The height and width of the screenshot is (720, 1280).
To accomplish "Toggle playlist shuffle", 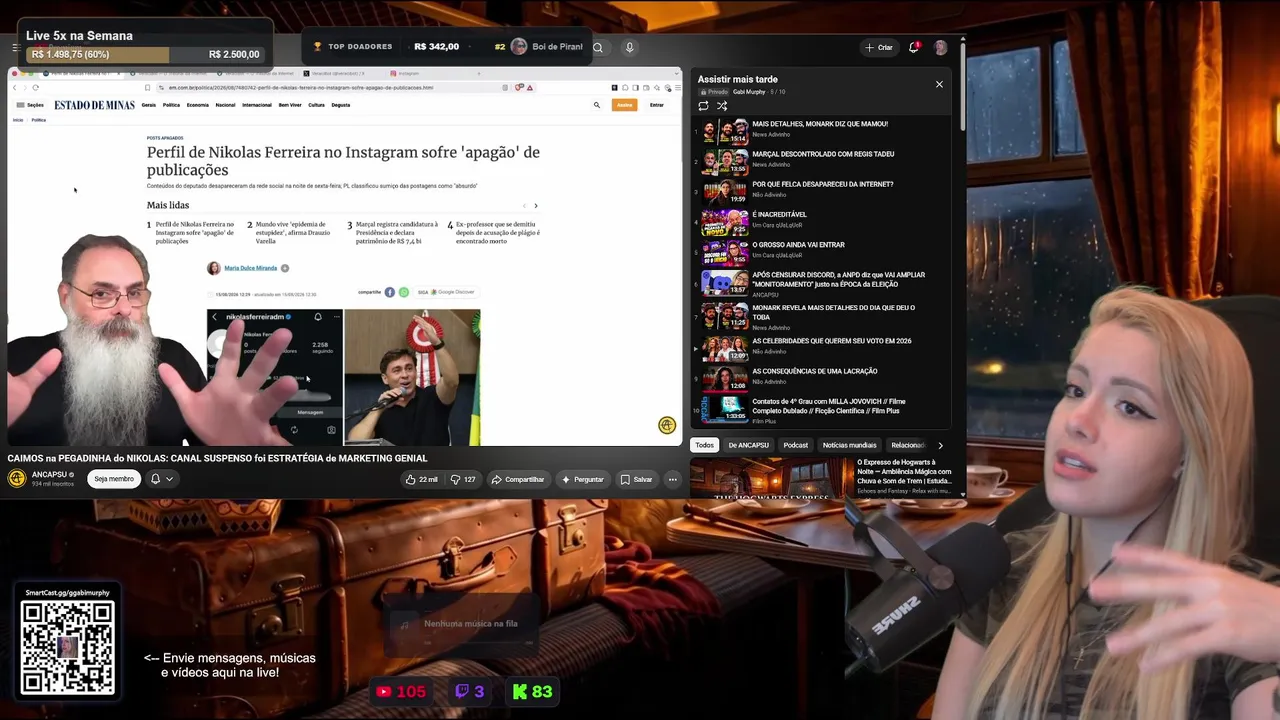I will coord(722,105).
